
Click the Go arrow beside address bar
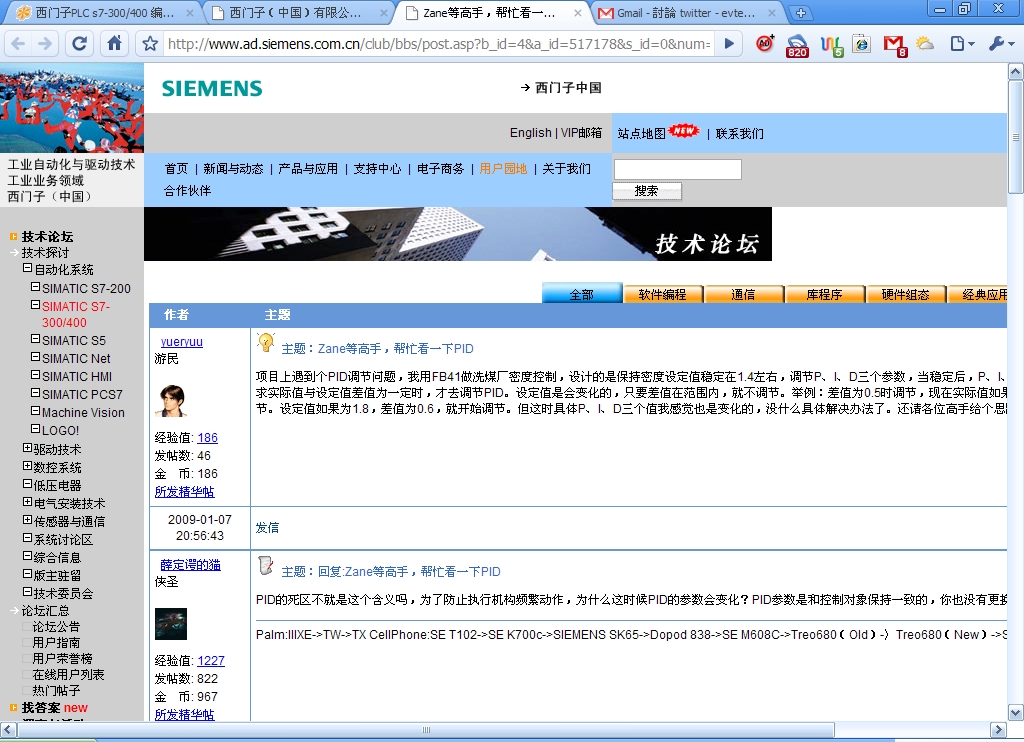(729, 44)
